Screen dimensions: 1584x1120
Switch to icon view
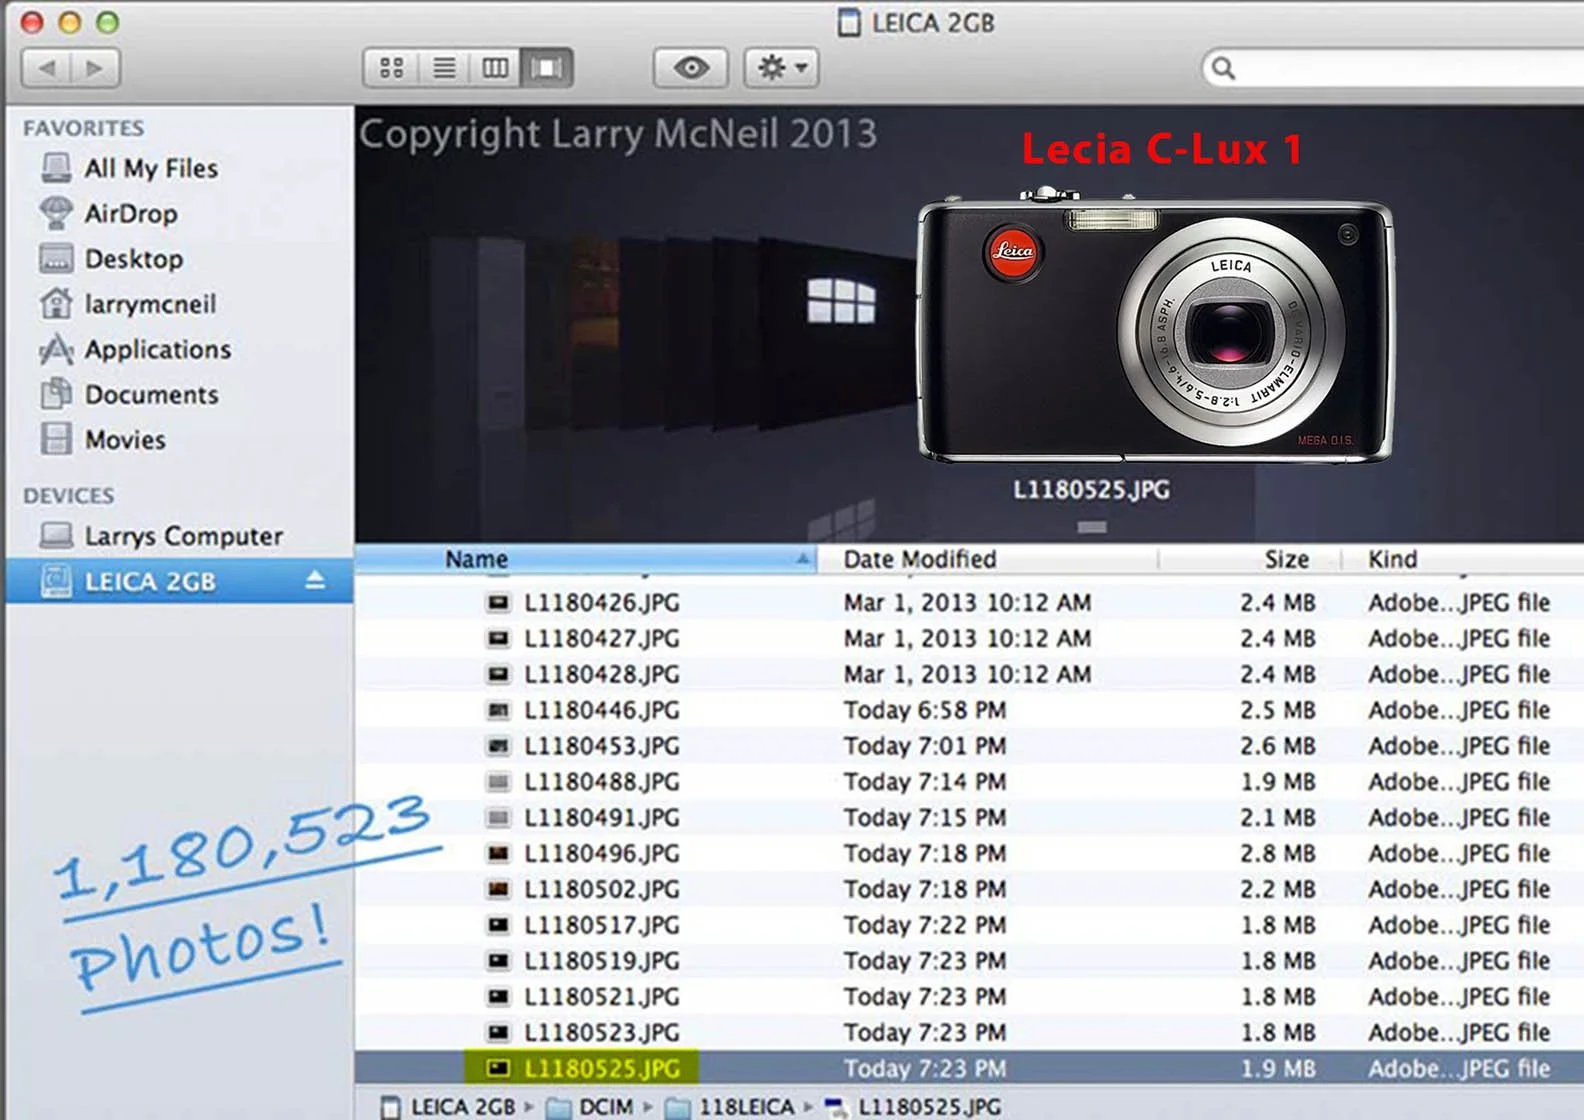coord(391,68)
